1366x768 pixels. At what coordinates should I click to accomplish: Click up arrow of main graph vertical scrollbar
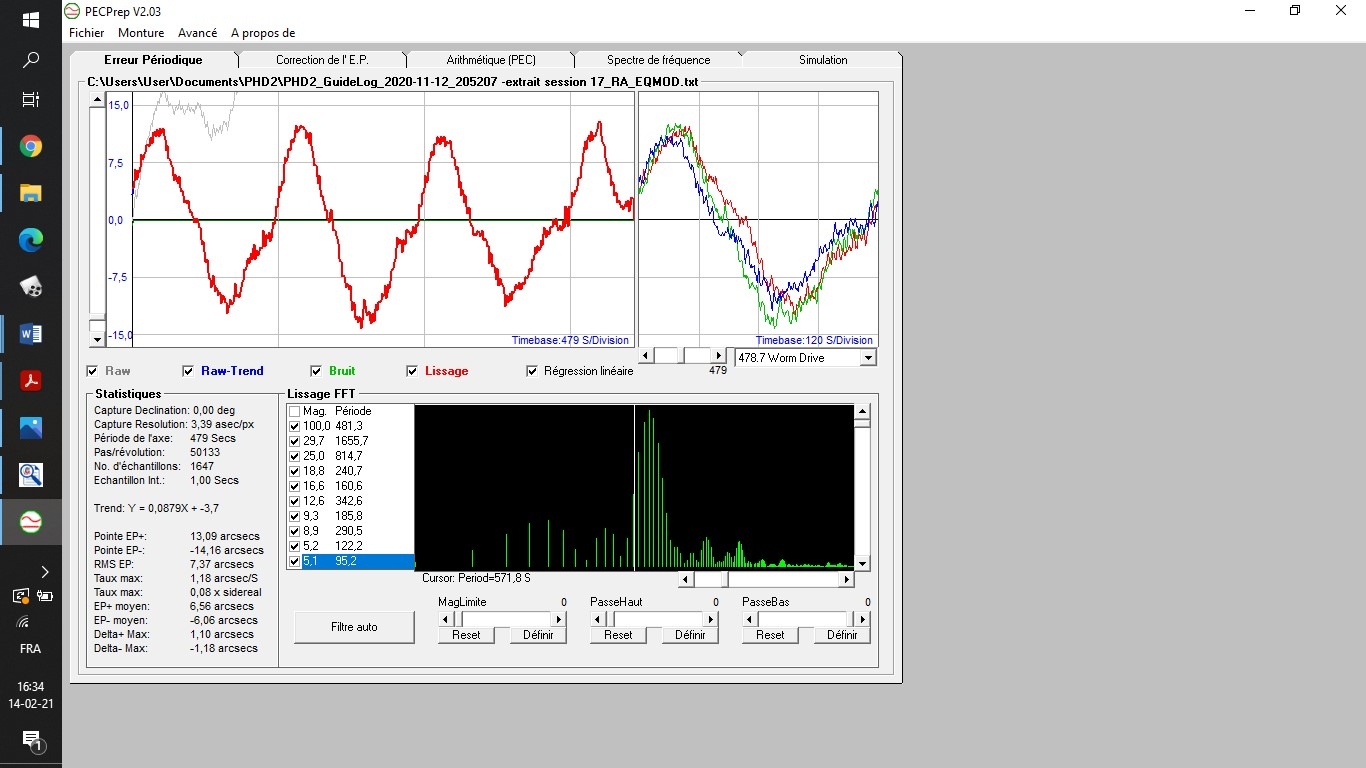97,99
